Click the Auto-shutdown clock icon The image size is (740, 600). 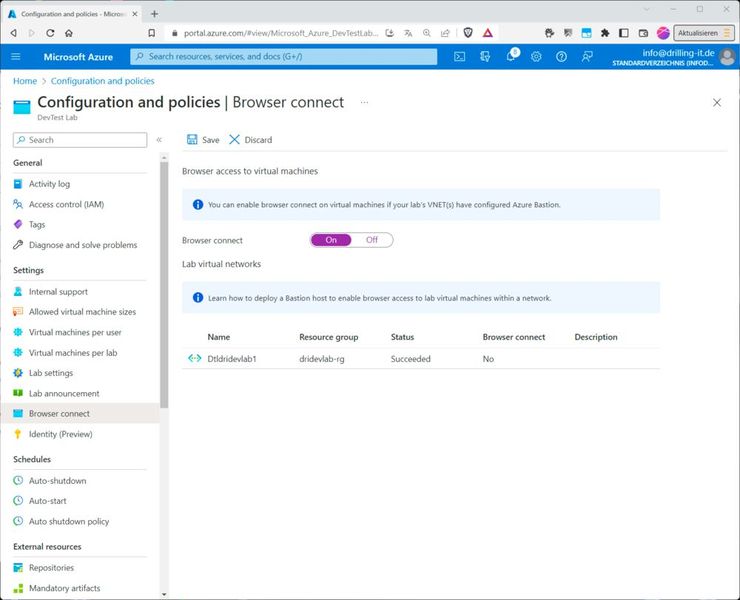[18, 480]
